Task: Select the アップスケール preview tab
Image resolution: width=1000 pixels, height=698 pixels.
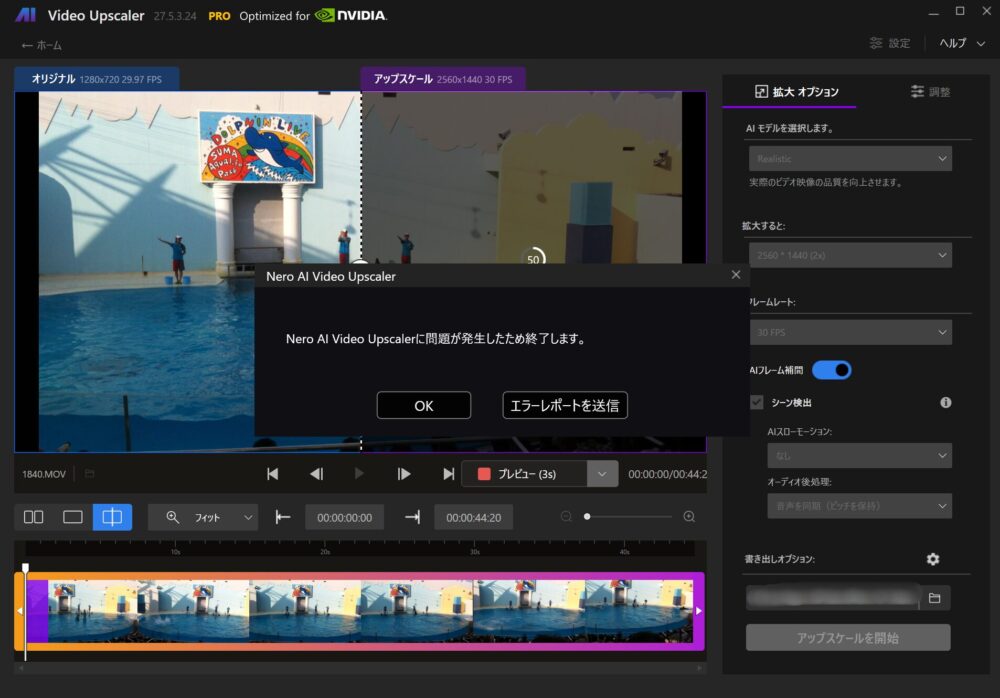Action: [443, 79]
